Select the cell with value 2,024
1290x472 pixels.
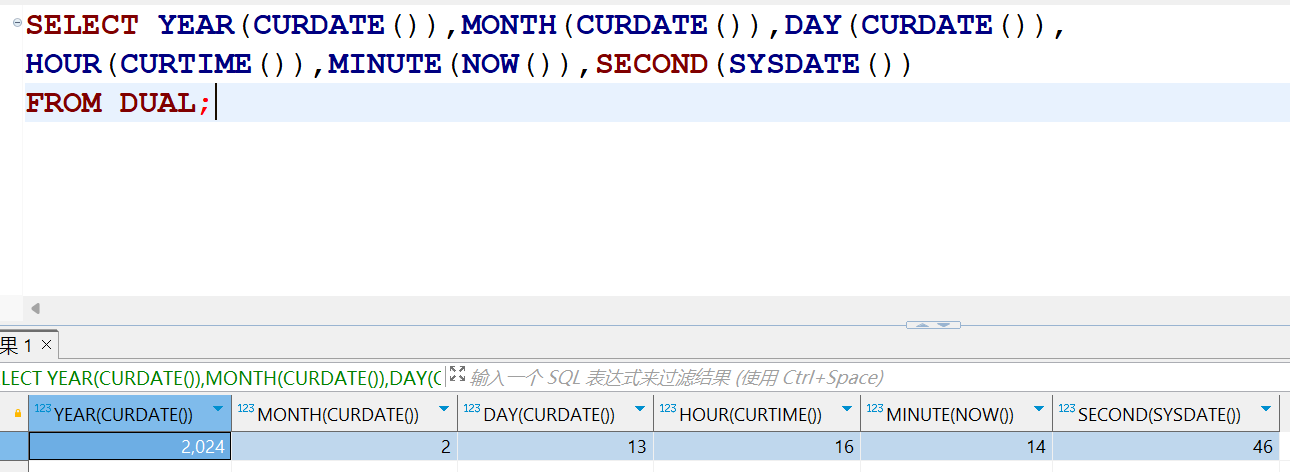(130, 447)
